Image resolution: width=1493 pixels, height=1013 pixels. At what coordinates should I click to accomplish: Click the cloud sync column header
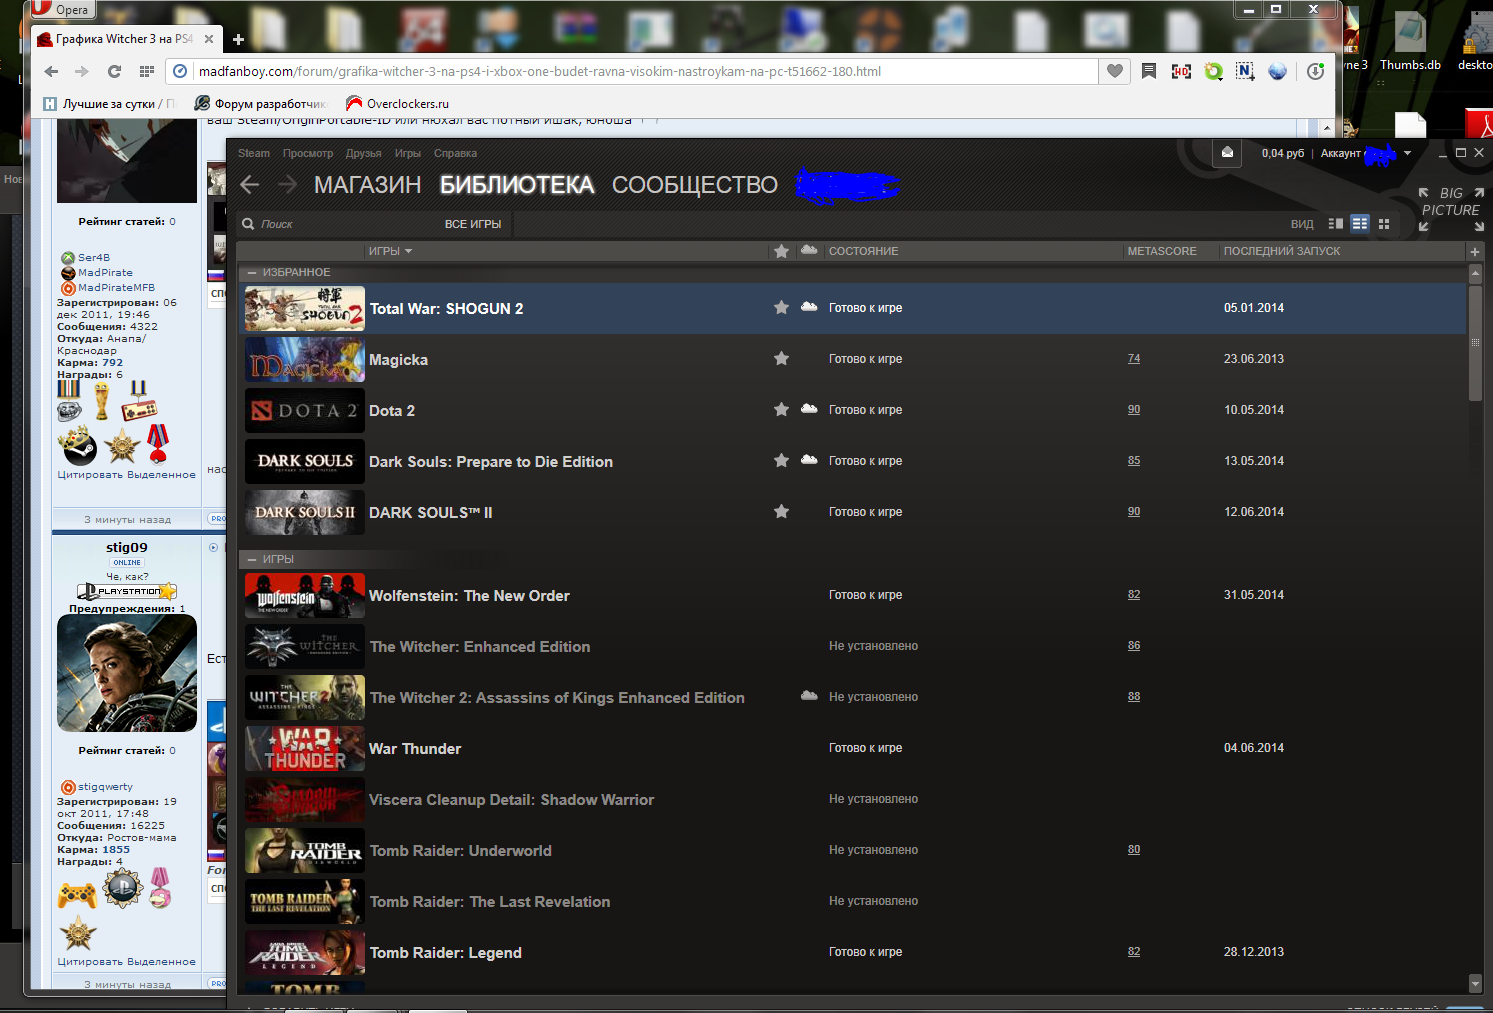tap(809, 250)
